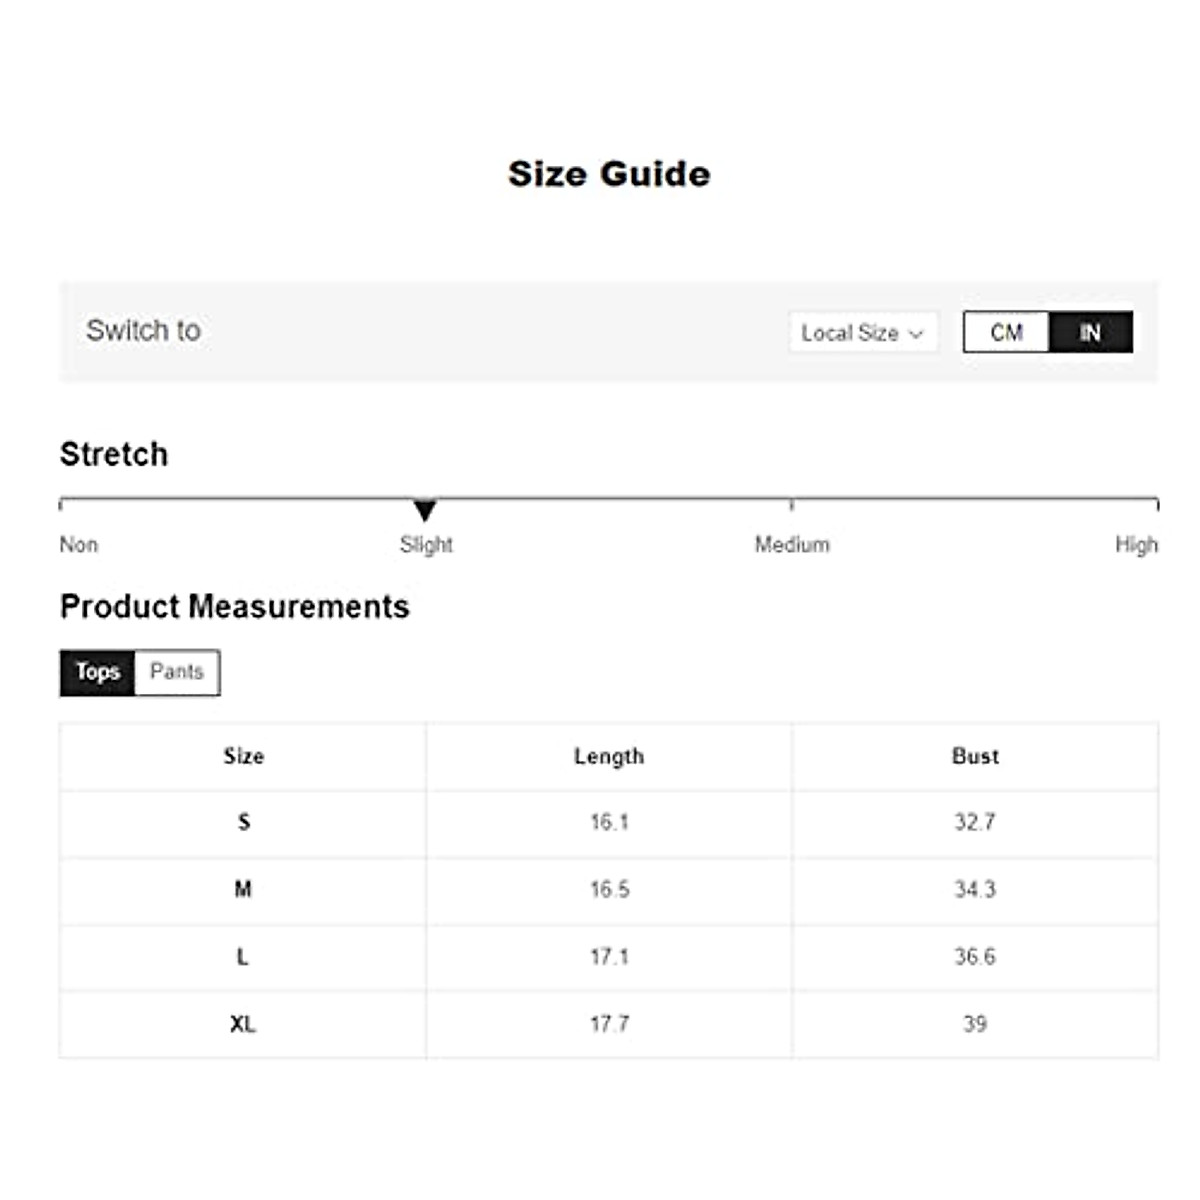Click the Local Size chevron arrow
Viewport: 1200px width, 1200px height.
pyautogui.click(x=916, y=334)
